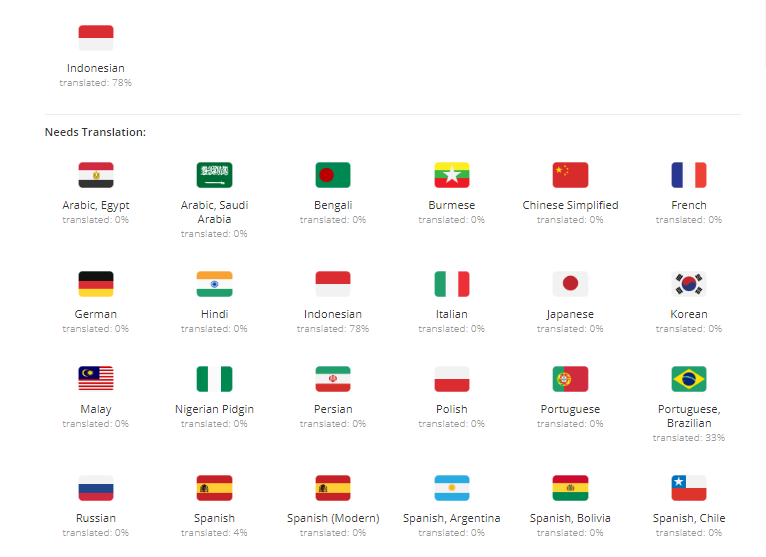The height and width of the screenshot is (557, 766).
Task: Click the Persian flag icon
Action: coord(333,379)
